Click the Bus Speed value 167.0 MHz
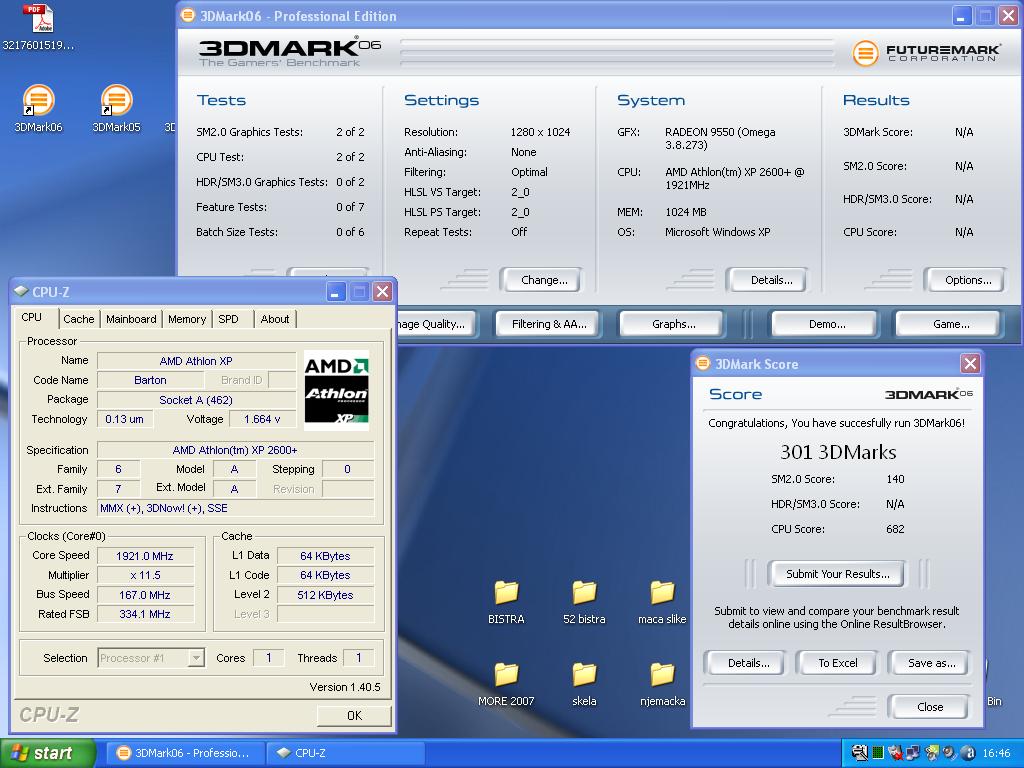This screenshot has width=1024, height=768. [x=146, y=595]
